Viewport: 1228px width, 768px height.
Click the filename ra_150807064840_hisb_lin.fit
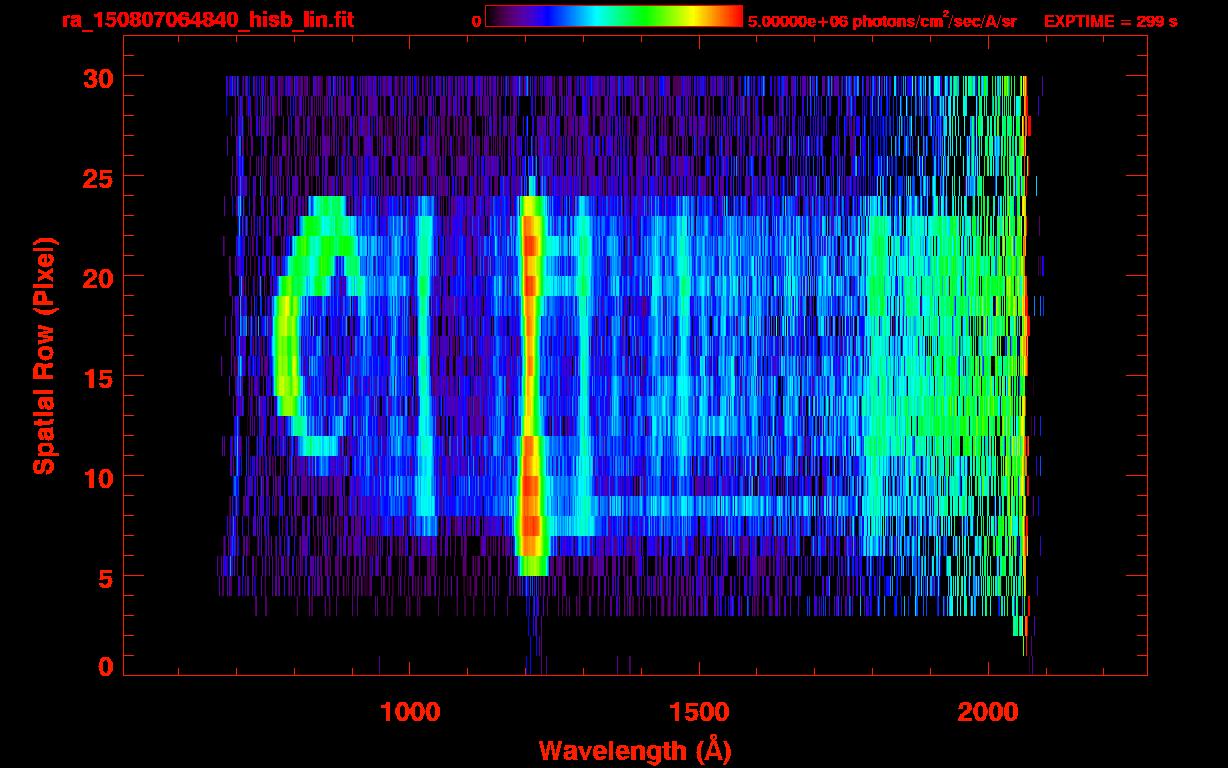(207, 20)
